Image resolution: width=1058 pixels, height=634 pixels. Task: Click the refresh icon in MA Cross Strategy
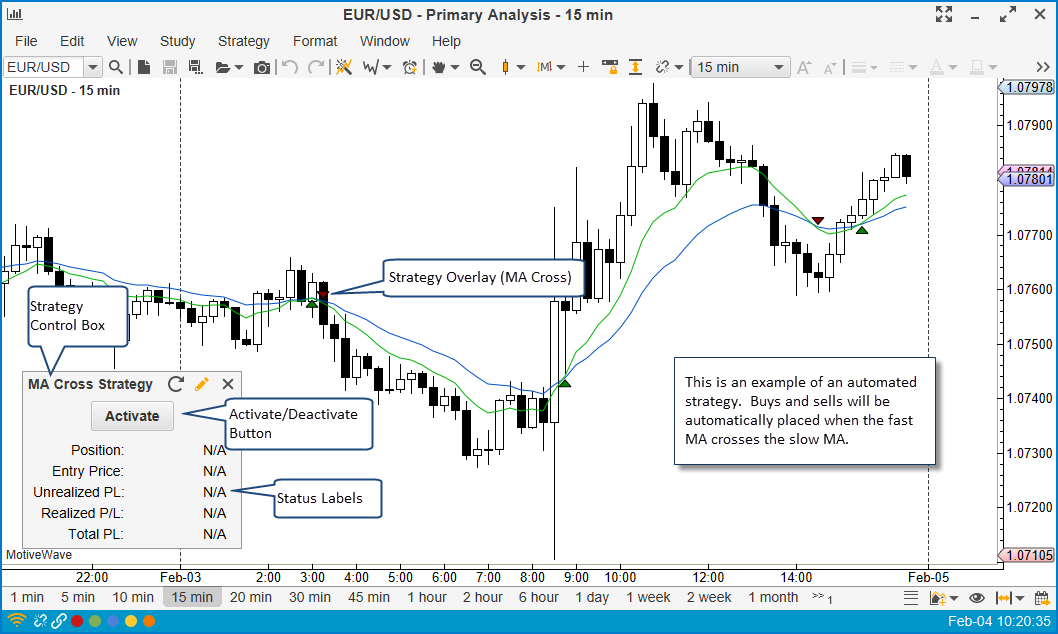pyautogui.click(x=176, y=384)
